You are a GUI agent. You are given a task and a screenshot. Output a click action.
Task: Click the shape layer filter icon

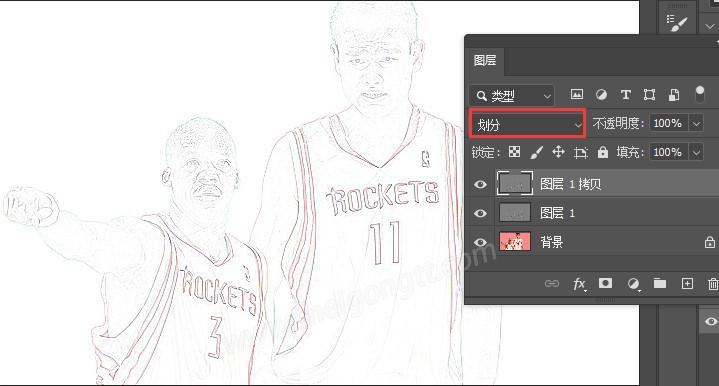pos(649,95)
